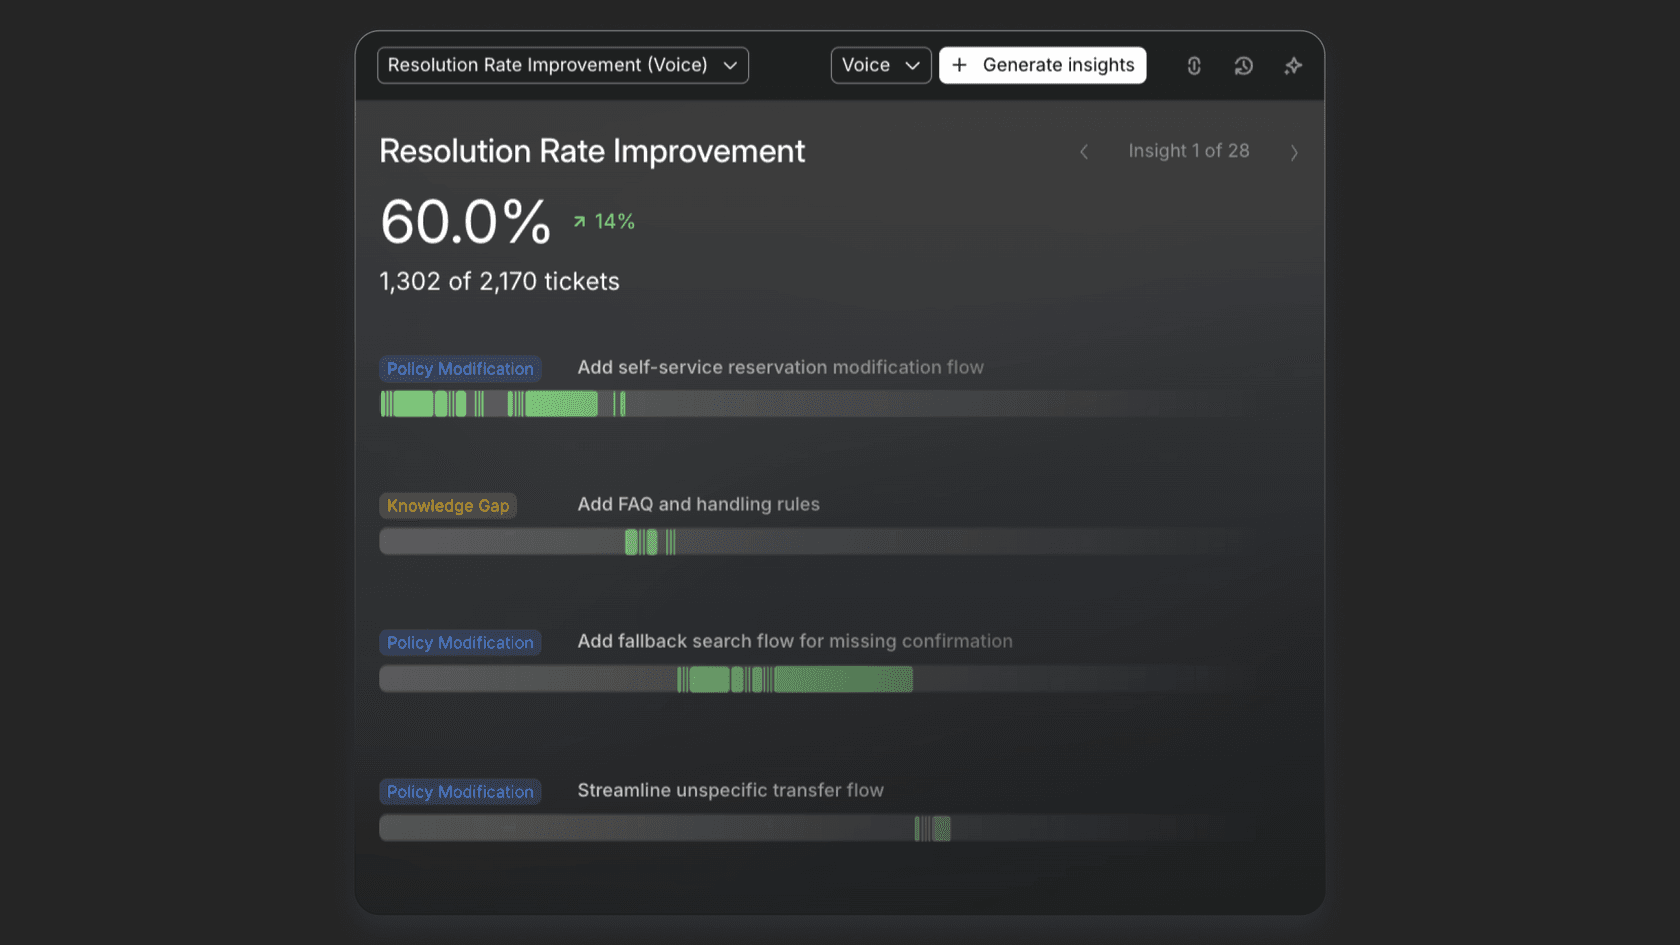Viewport: 1680px width, 945px height.
Task: Open the Voice channel dropdown
Action: pyautogui.click(x=879, y=65)
